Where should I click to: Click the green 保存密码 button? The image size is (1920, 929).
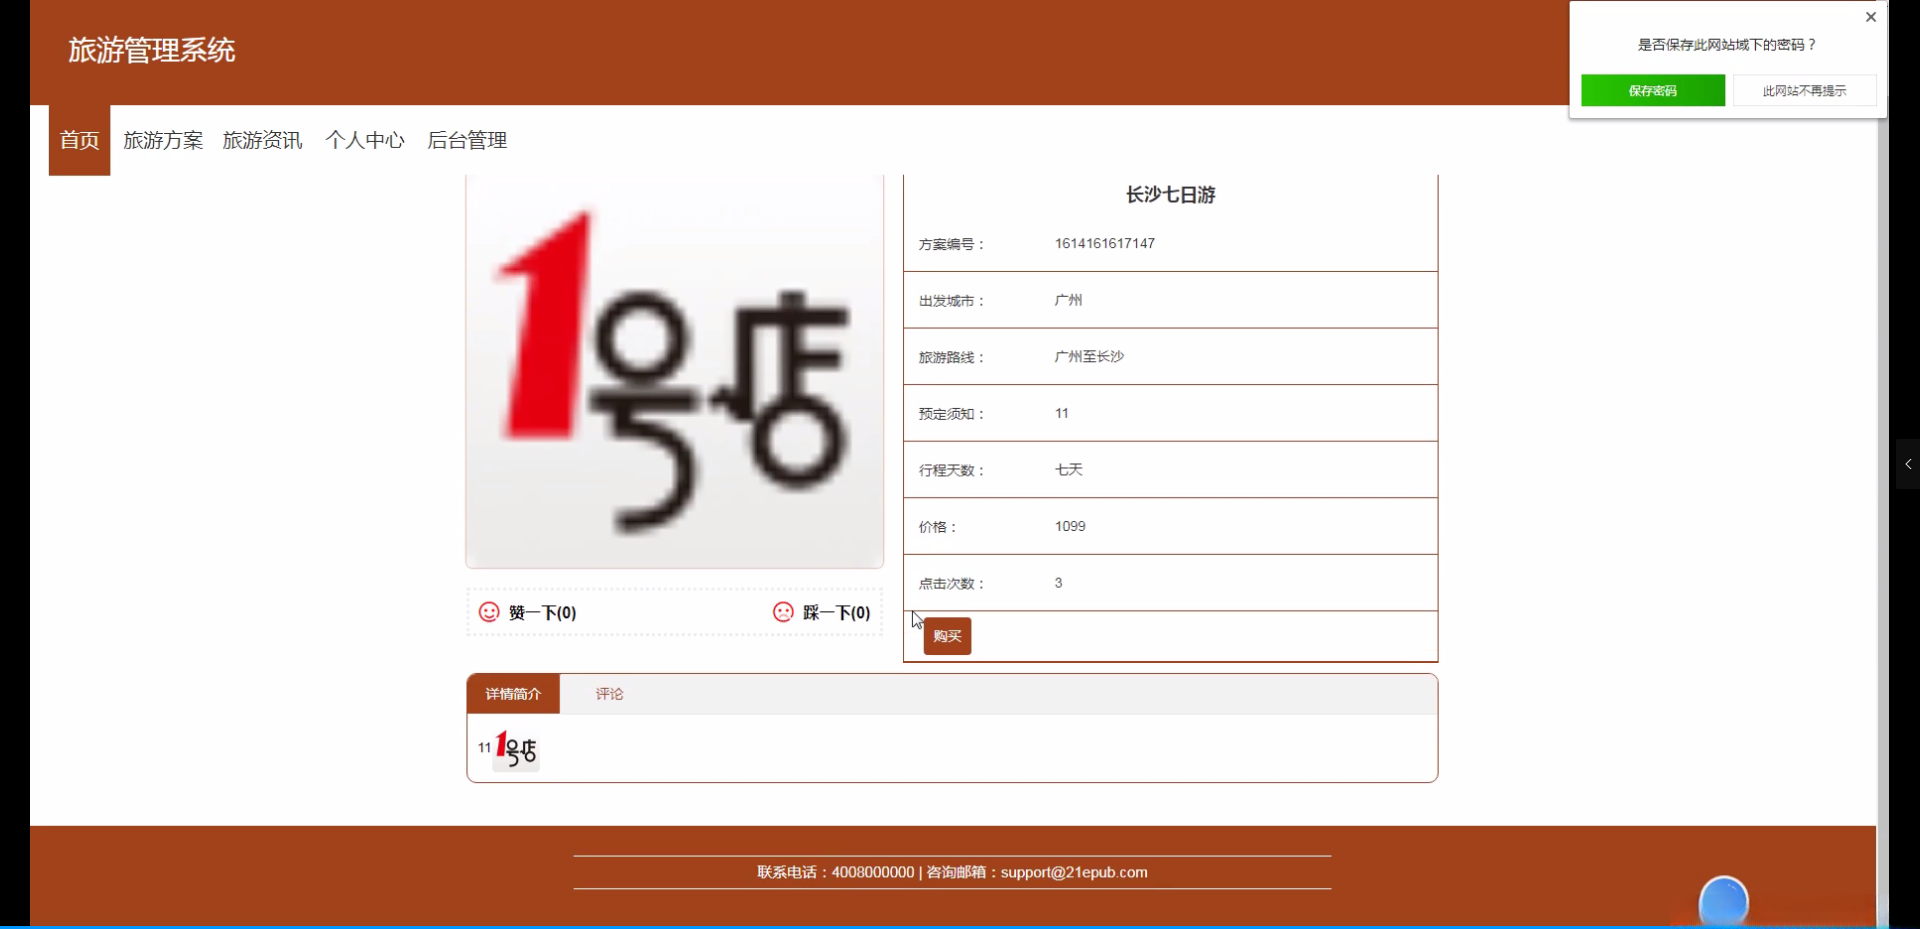click(1653, 90)
